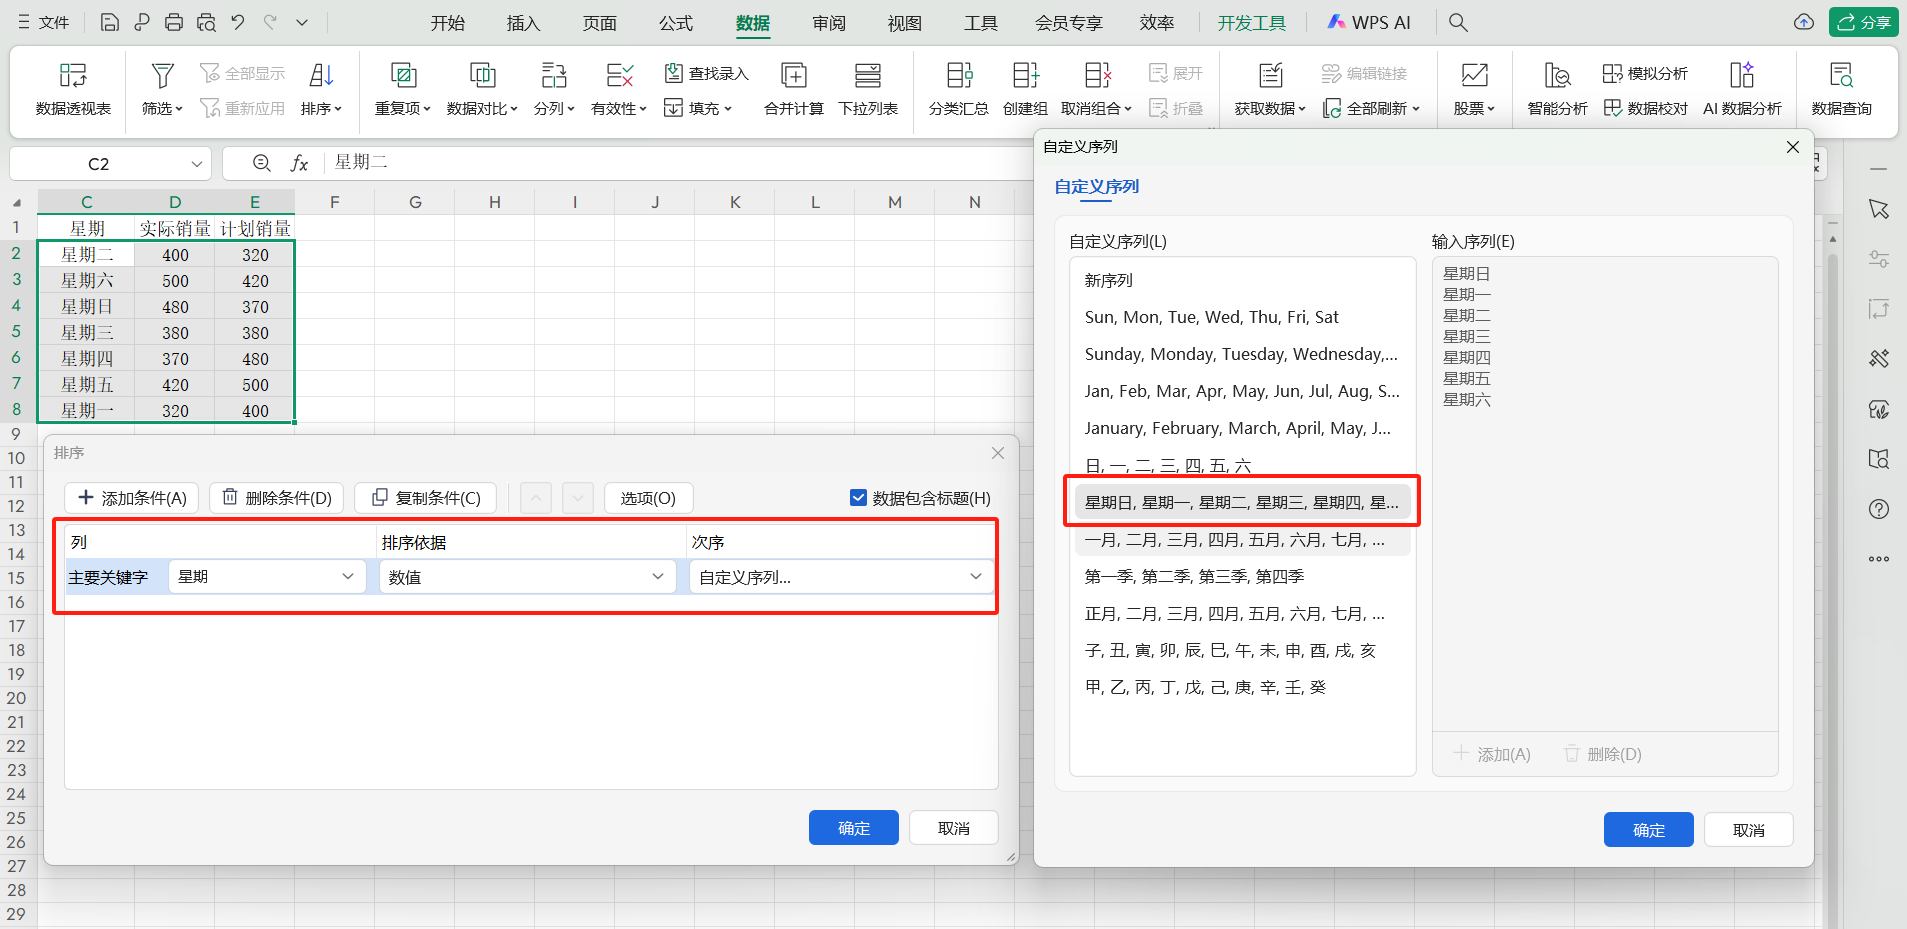The image size is (1907, 929).
Task: Confirm the custom list dialog with 确定
Action: [x=1648, y=830]
